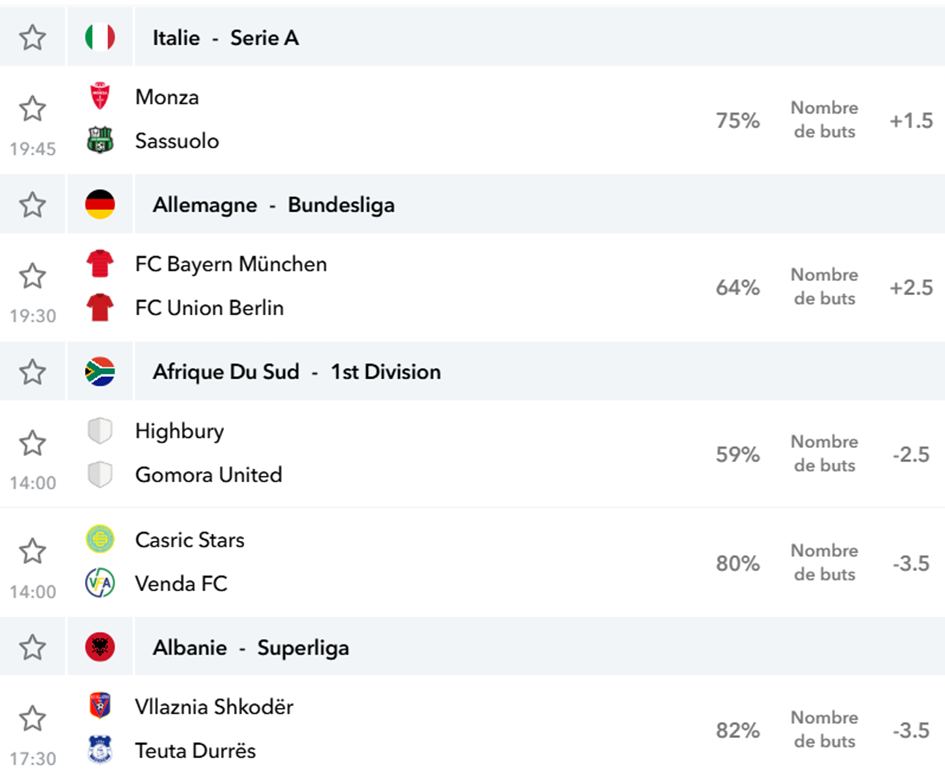945x778 pixels.
Task: Star the Albanie Superliga league
Action: pyautogui.click(x=33, y=647)
